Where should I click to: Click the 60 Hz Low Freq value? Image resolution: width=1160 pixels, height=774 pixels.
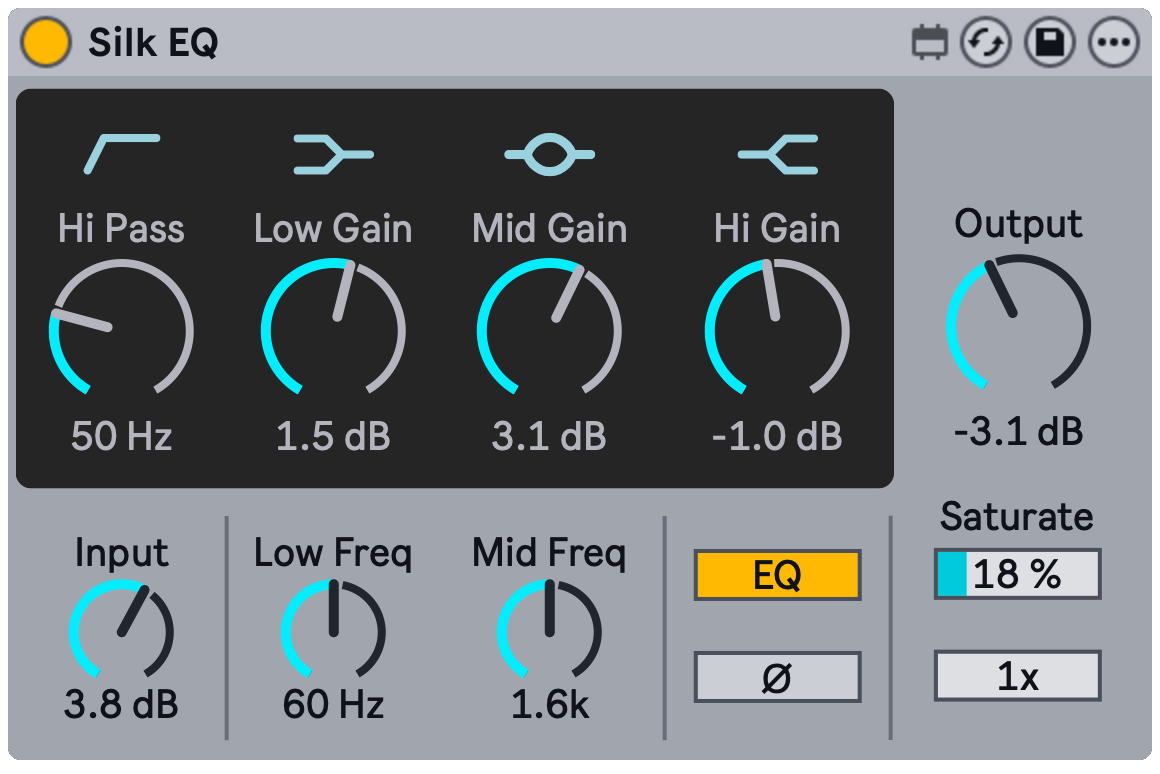point(334,704)
